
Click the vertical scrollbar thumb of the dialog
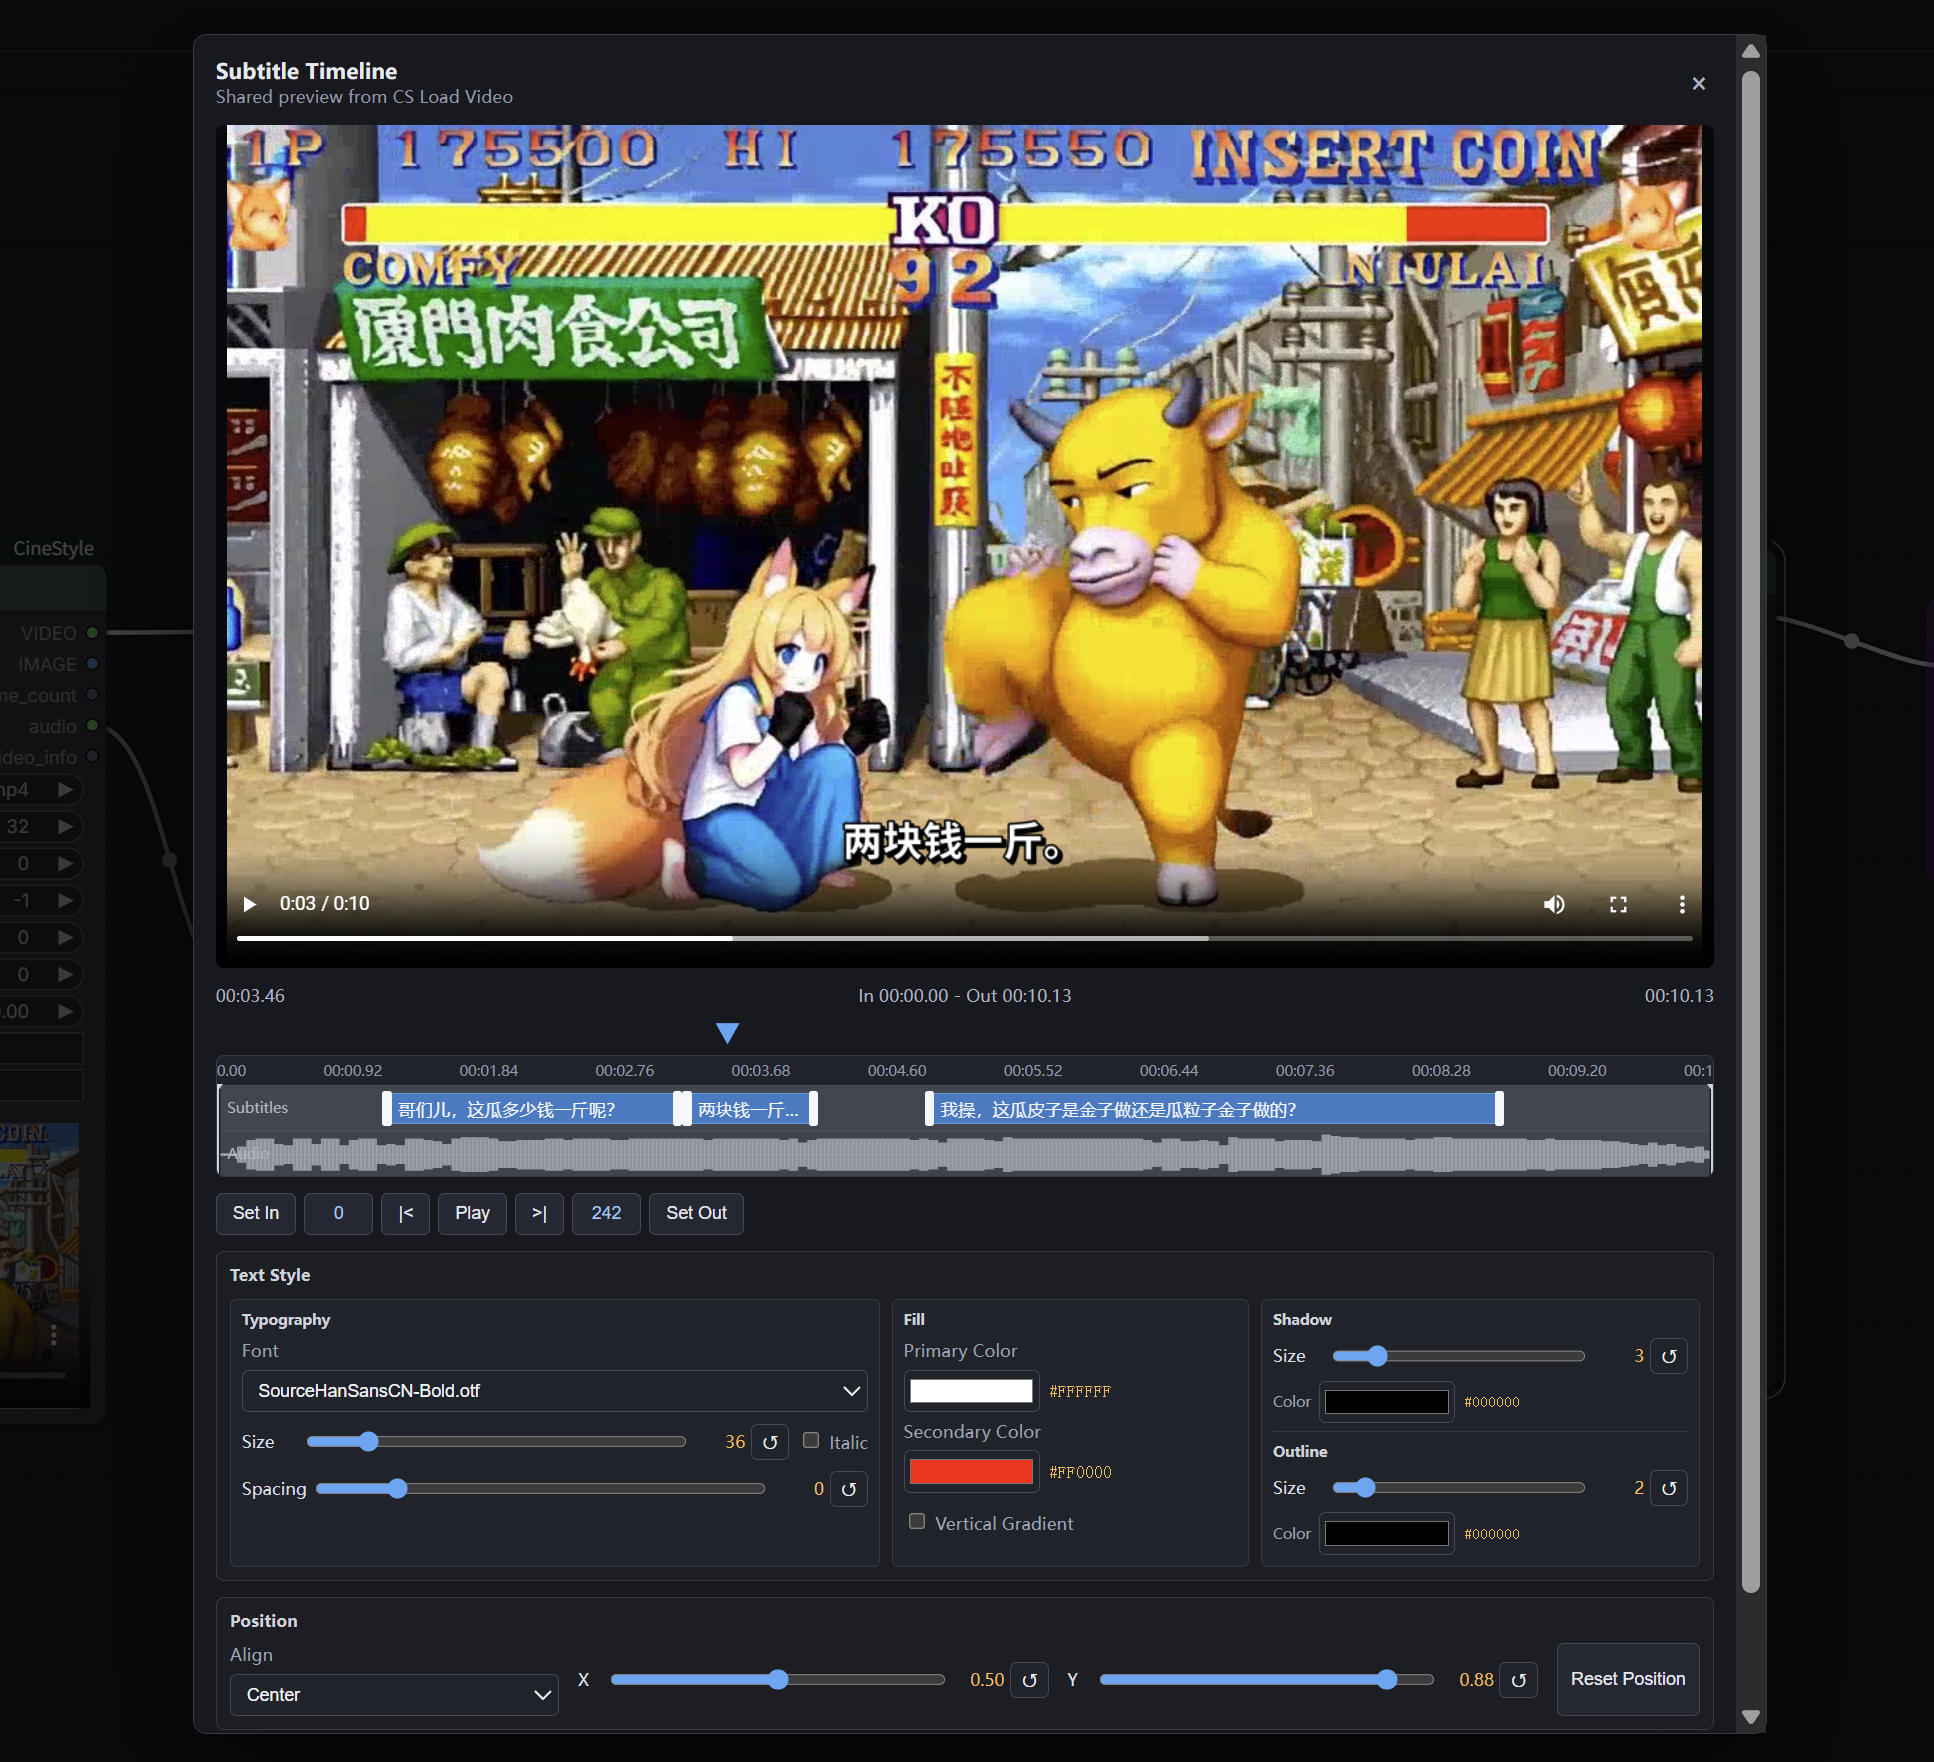(x=1750, y=830)
